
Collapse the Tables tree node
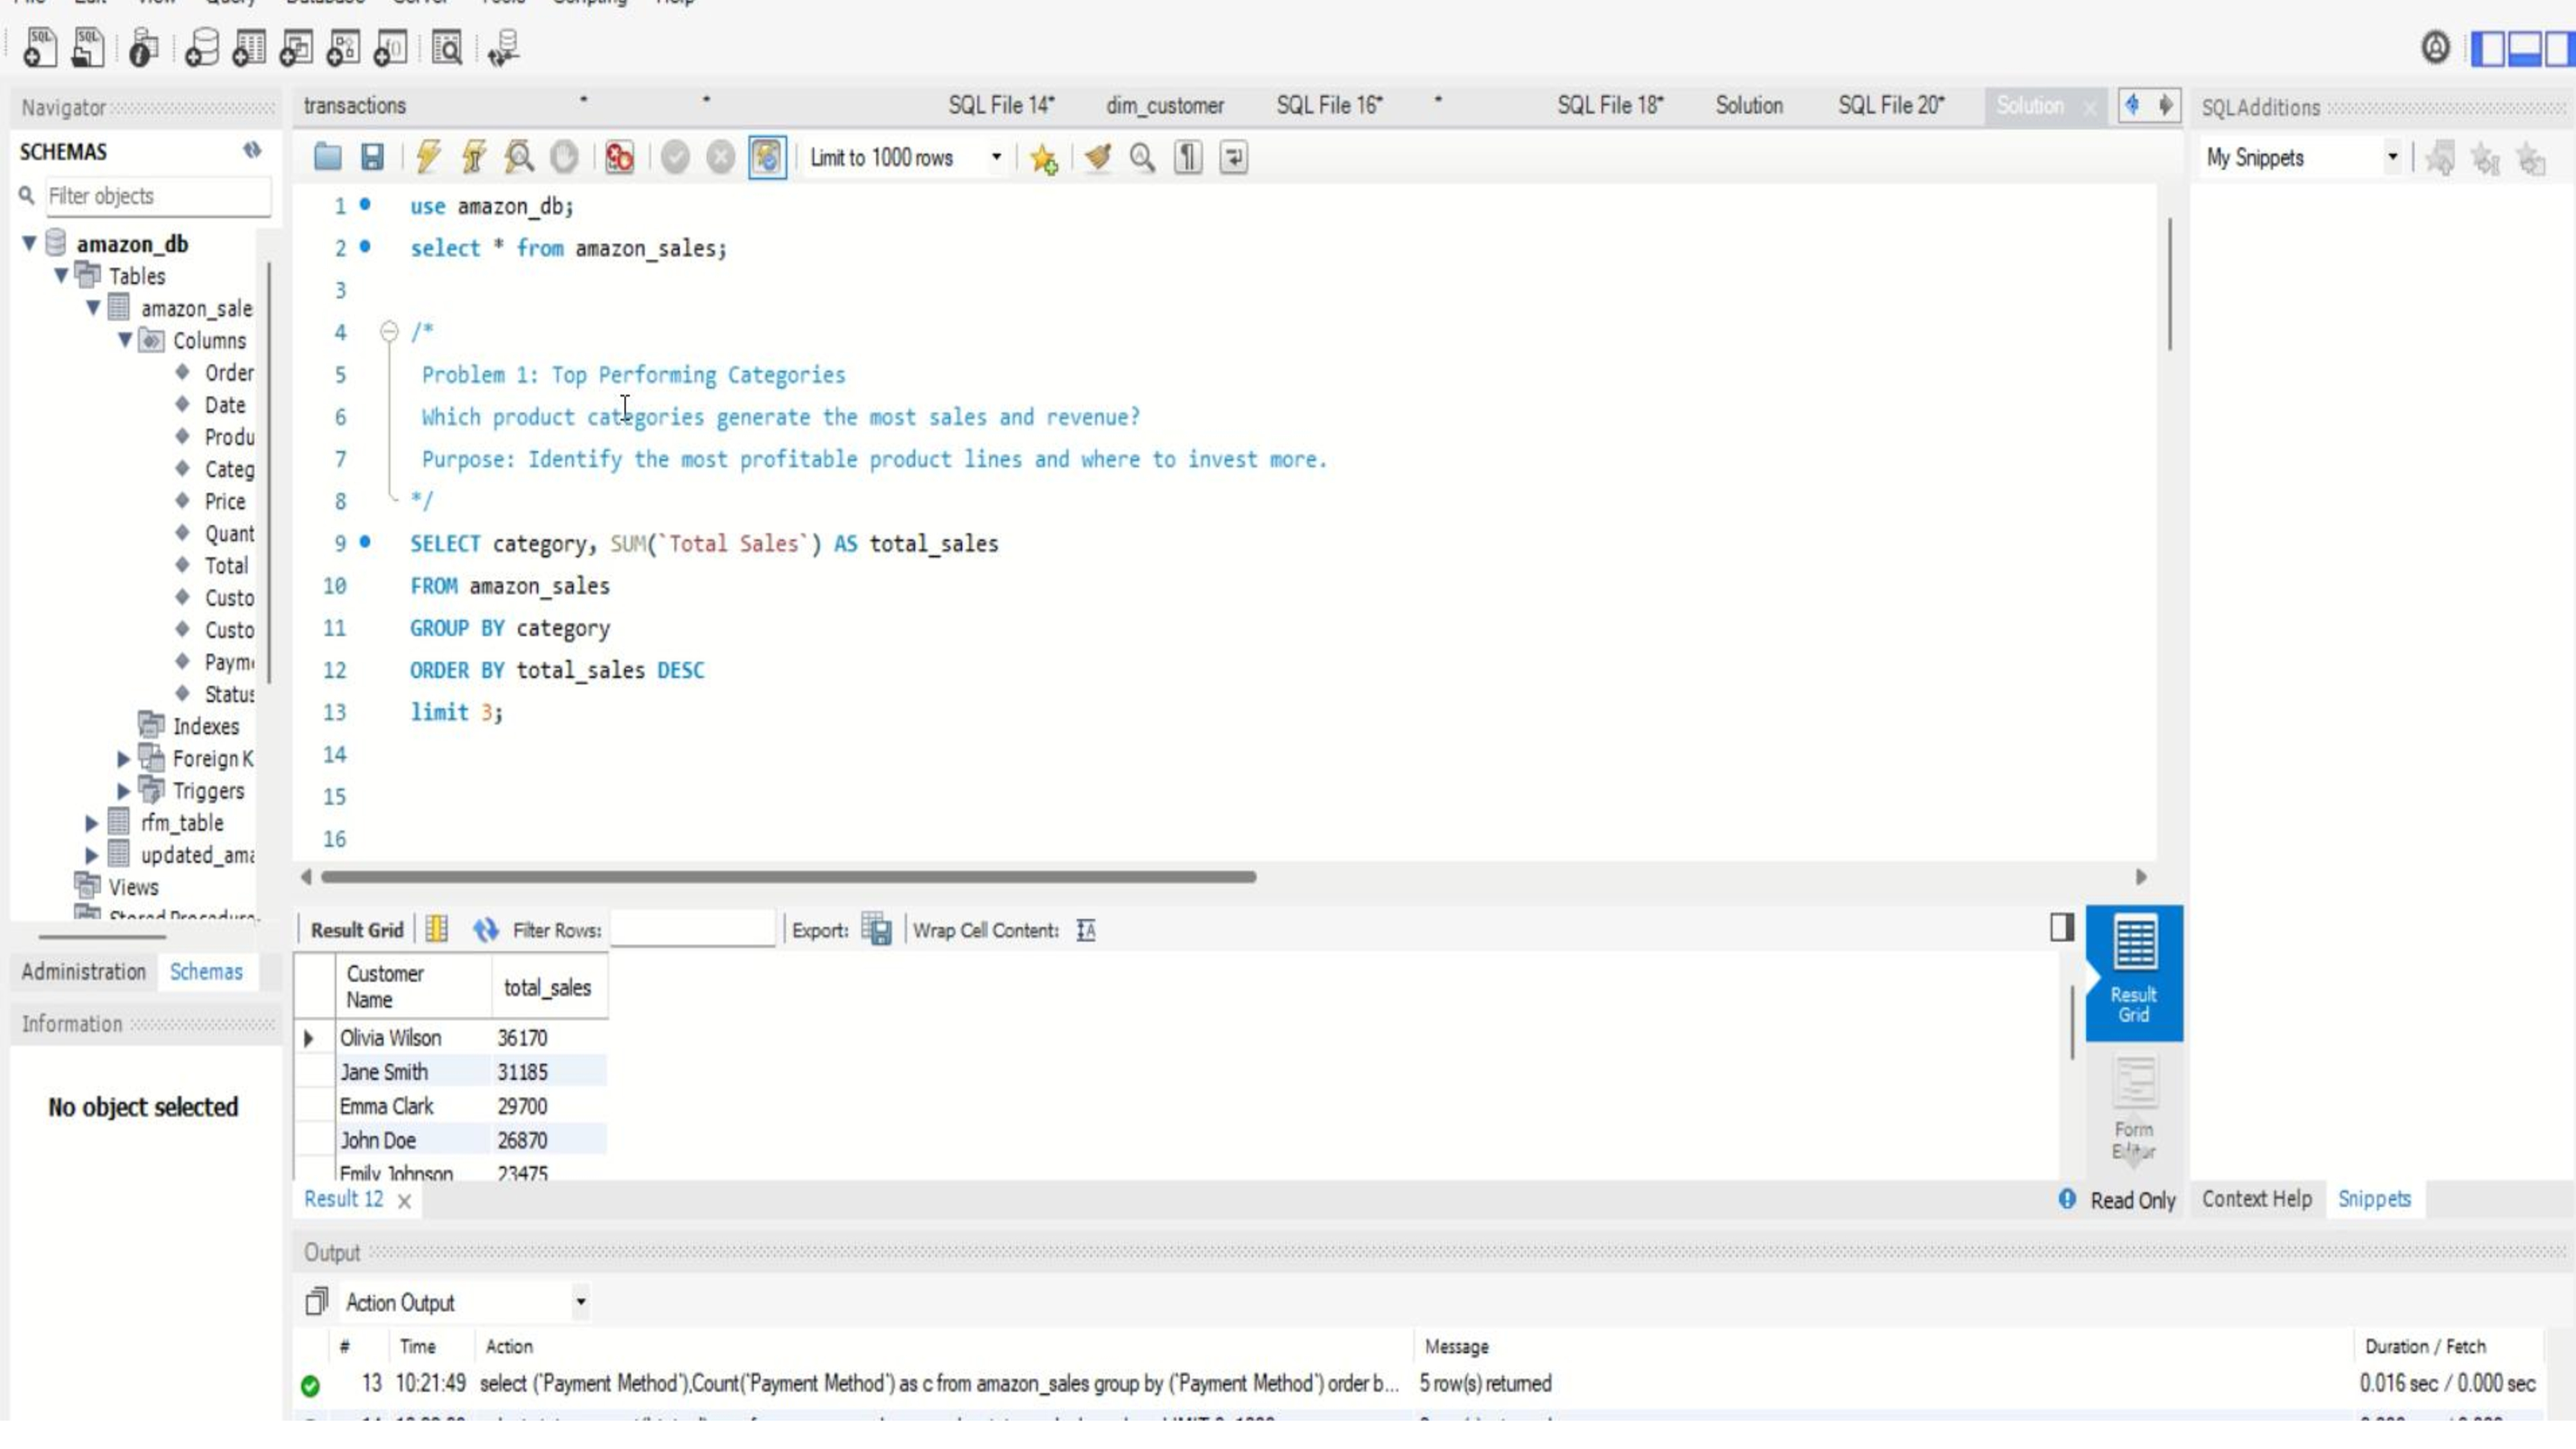[62, 275]
